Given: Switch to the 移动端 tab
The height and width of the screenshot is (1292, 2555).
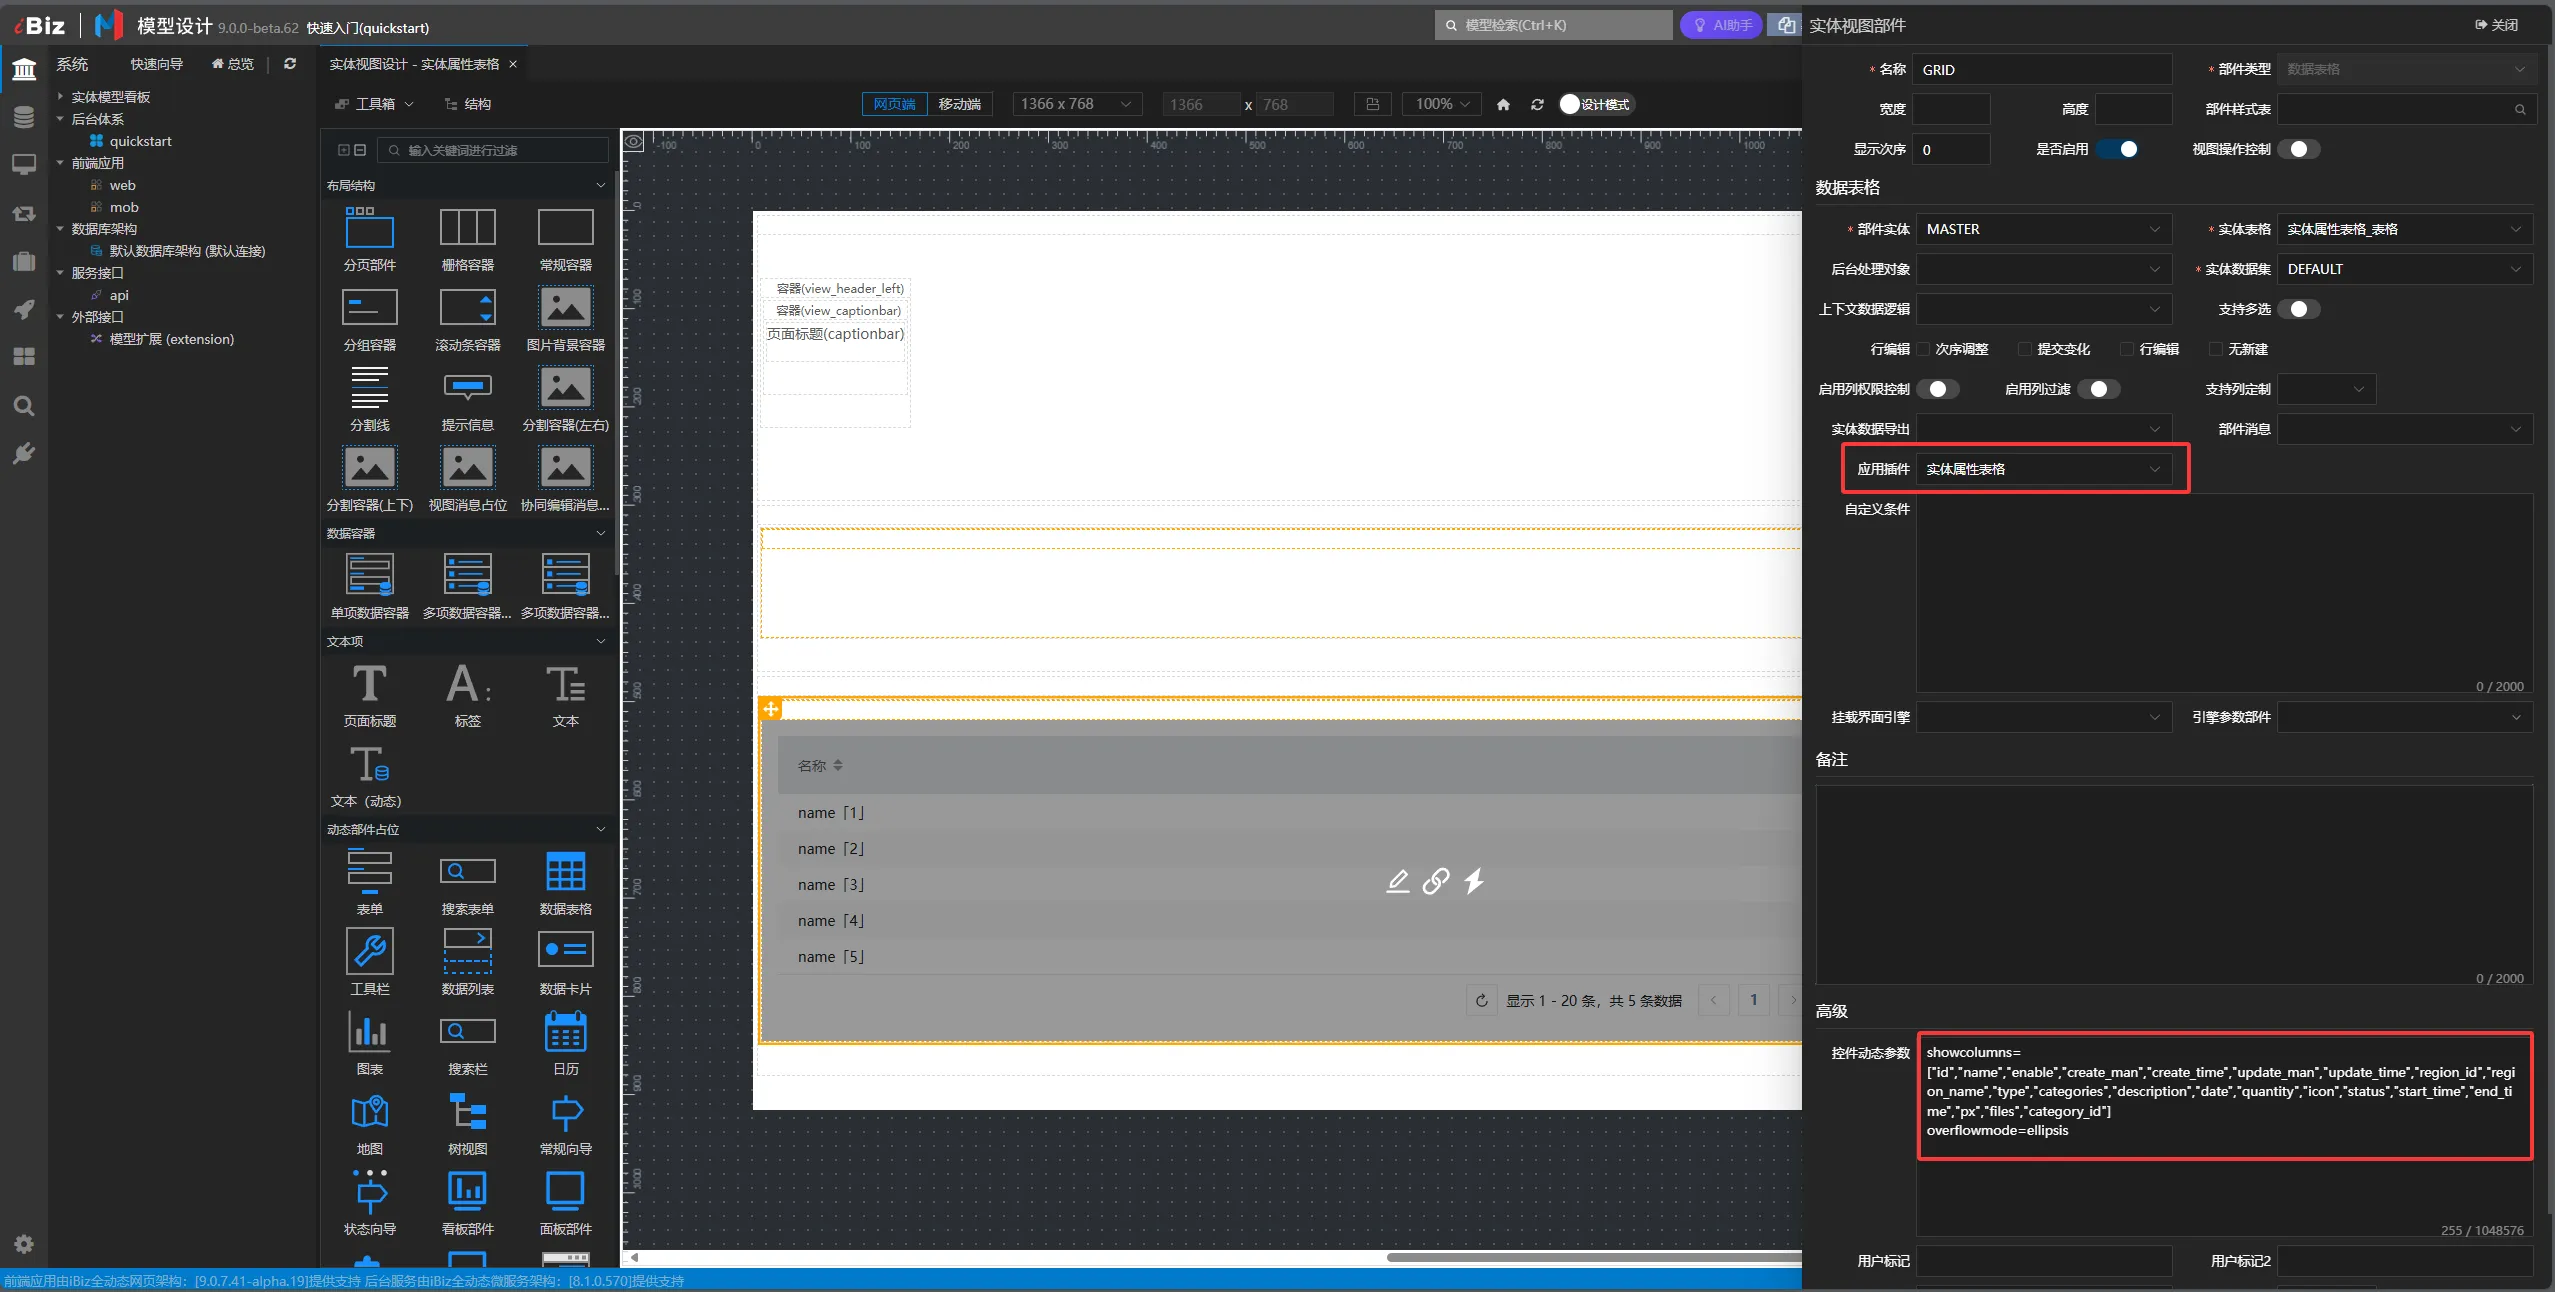Looking at the screenshot, I should 959,104.
